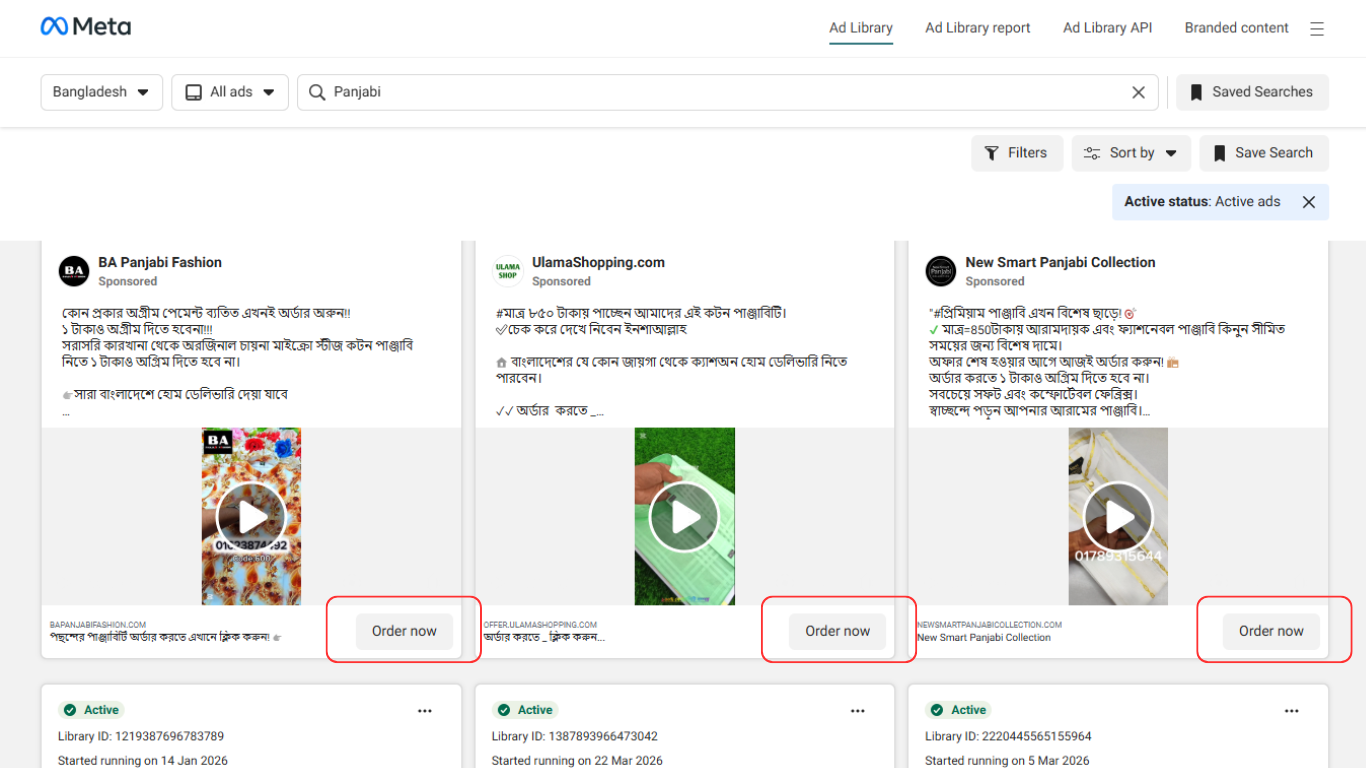Click UlamaShopping.com profile avatar
Screen dimensions: 1366x768
(x=508, y=271)
